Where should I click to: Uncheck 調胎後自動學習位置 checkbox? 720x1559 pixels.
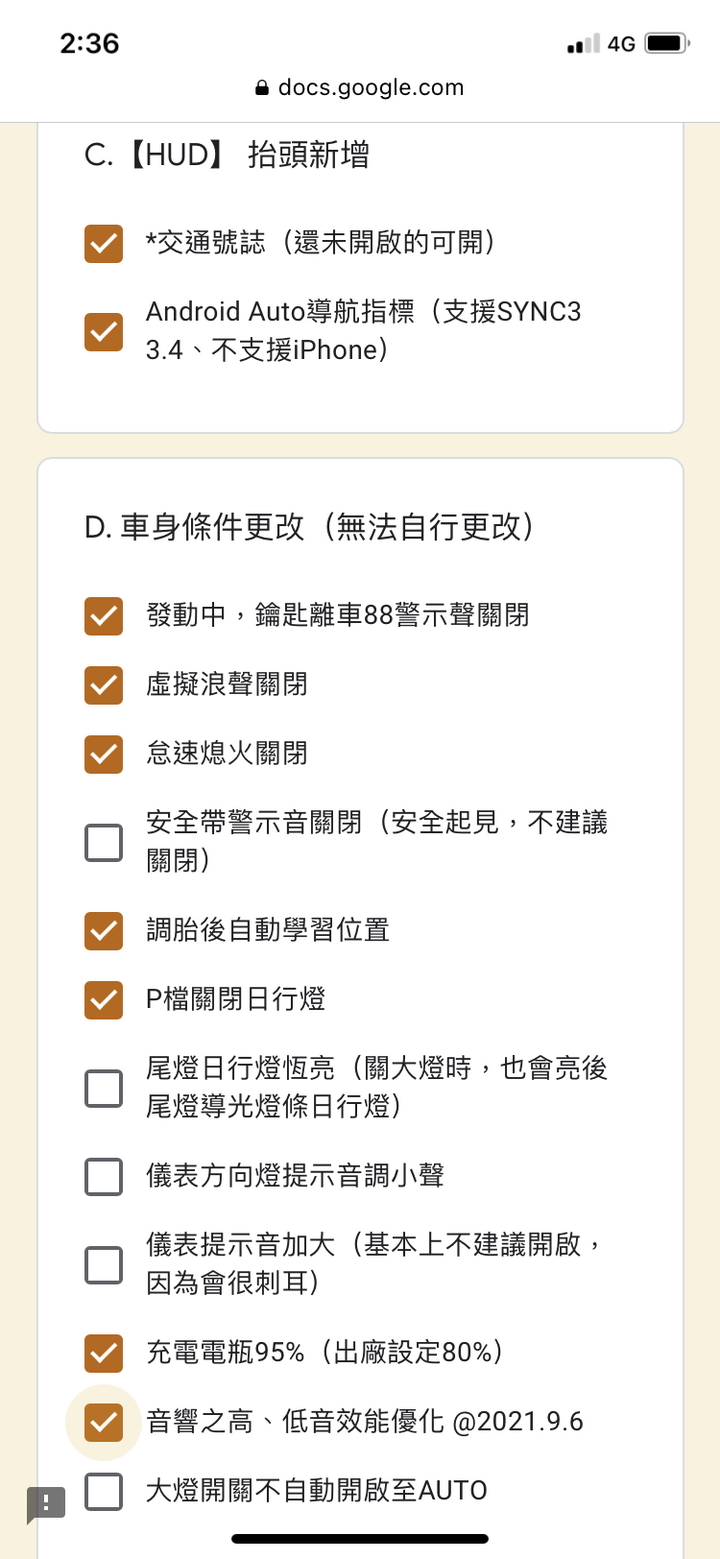click(x=104, y=931)
